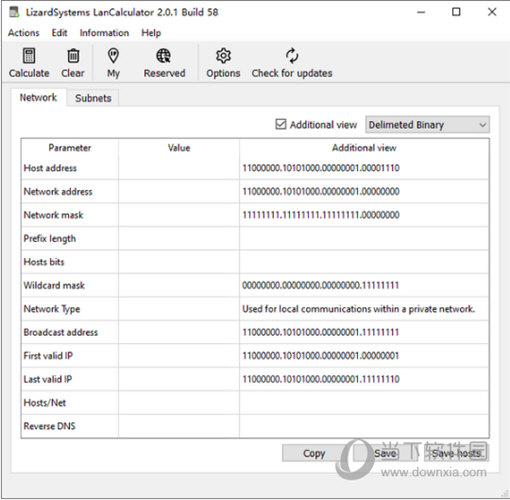This screenshot has width=510, height=500.
Task: Click the My IP location pin icon
Action: click(113, 55)
